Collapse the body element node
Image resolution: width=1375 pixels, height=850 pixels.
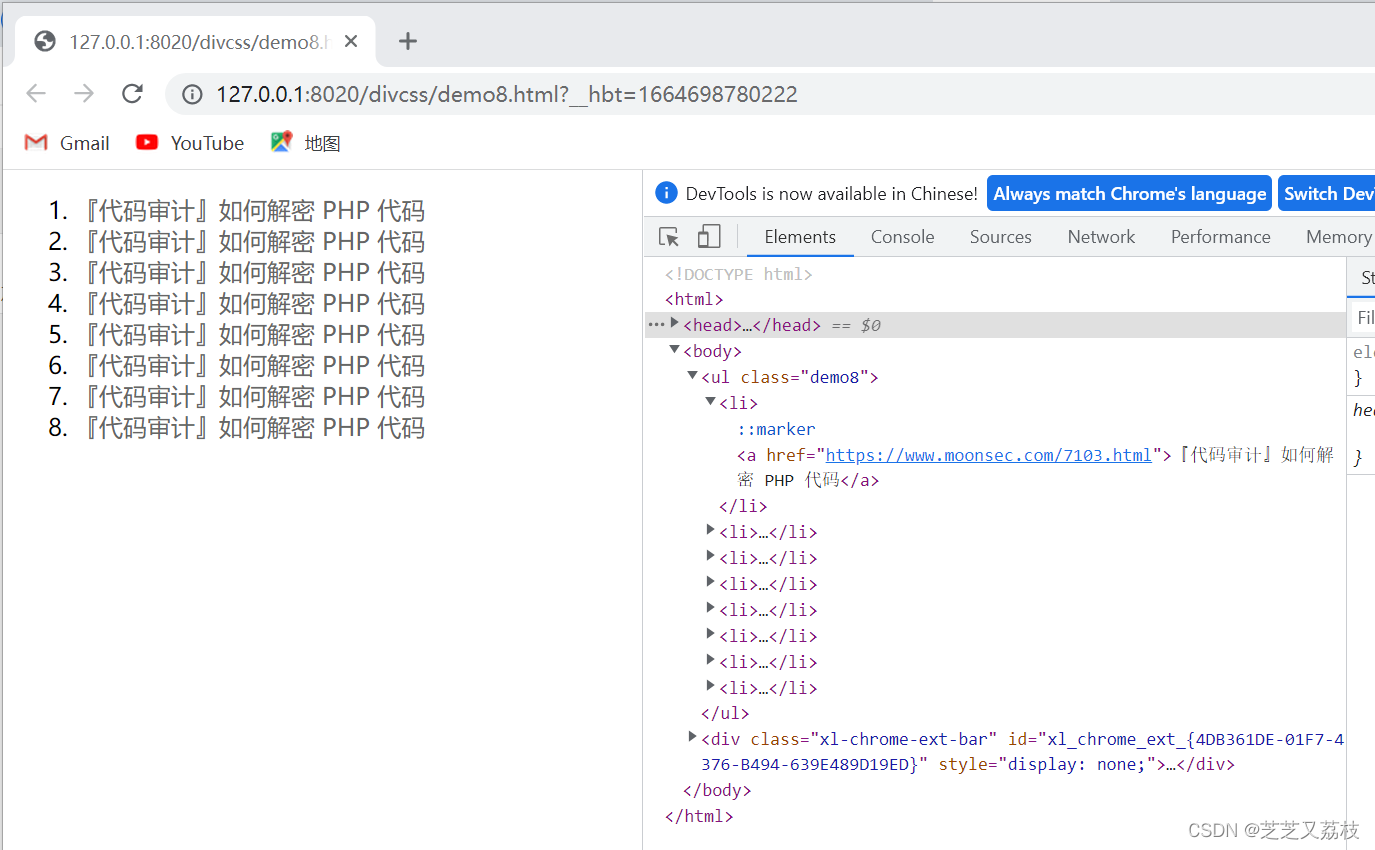[x=675, y=350]
